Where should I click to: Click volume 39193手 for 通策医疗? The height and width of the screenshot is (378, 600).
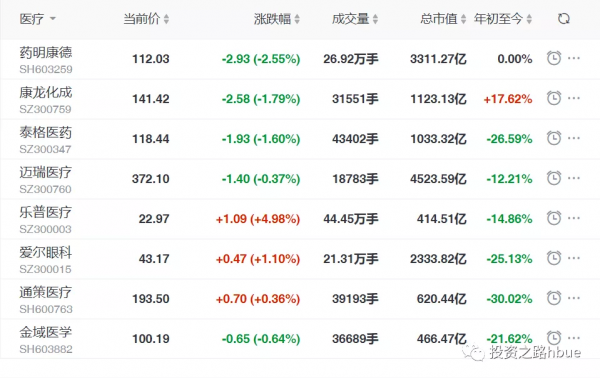pos(355,299)
